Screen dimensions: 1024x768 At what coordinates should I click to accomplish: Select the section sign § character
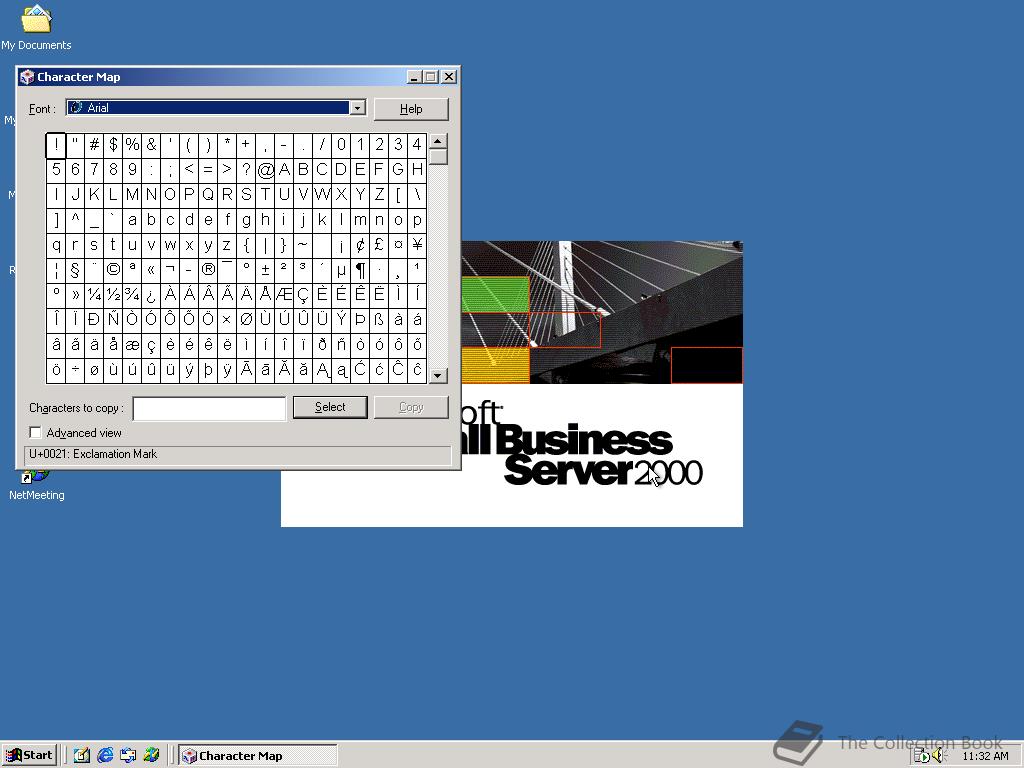click(75, 270)
